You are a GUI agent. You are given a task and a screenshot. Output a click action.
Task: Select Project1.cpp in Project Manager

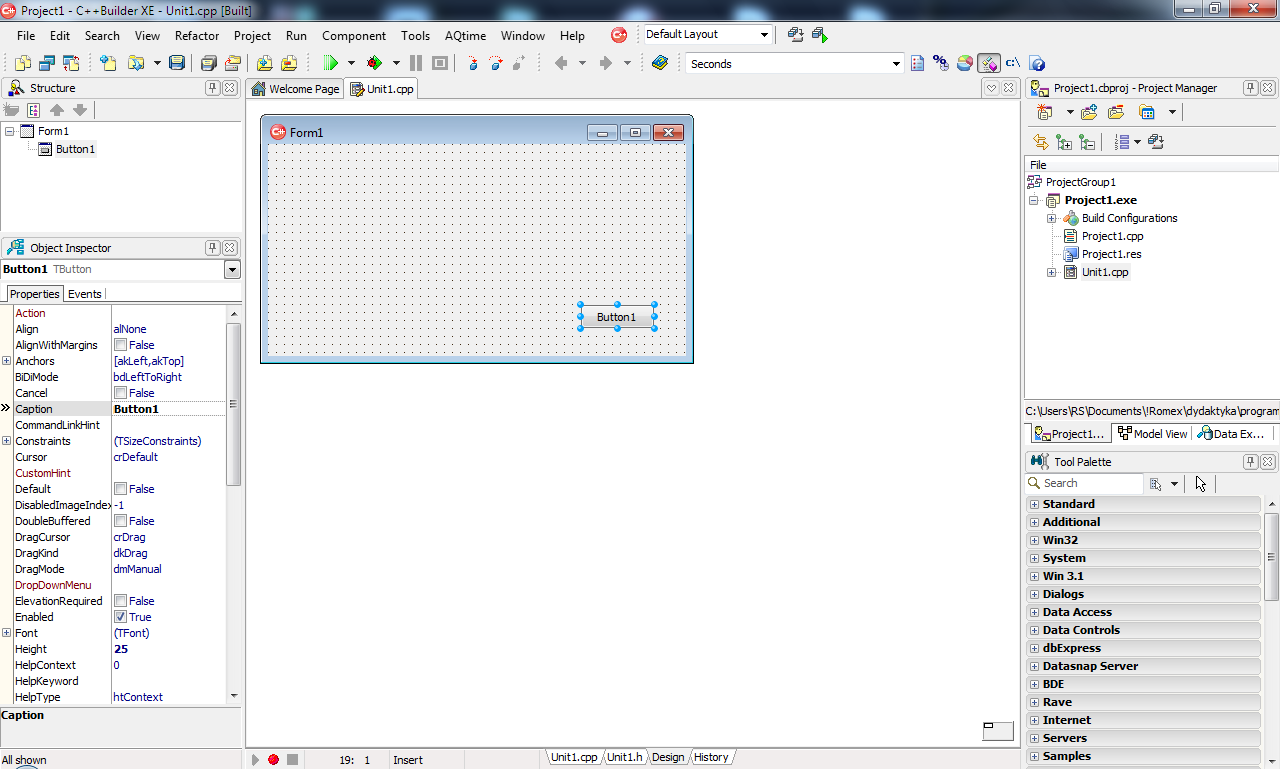(x=1112, y=236)
